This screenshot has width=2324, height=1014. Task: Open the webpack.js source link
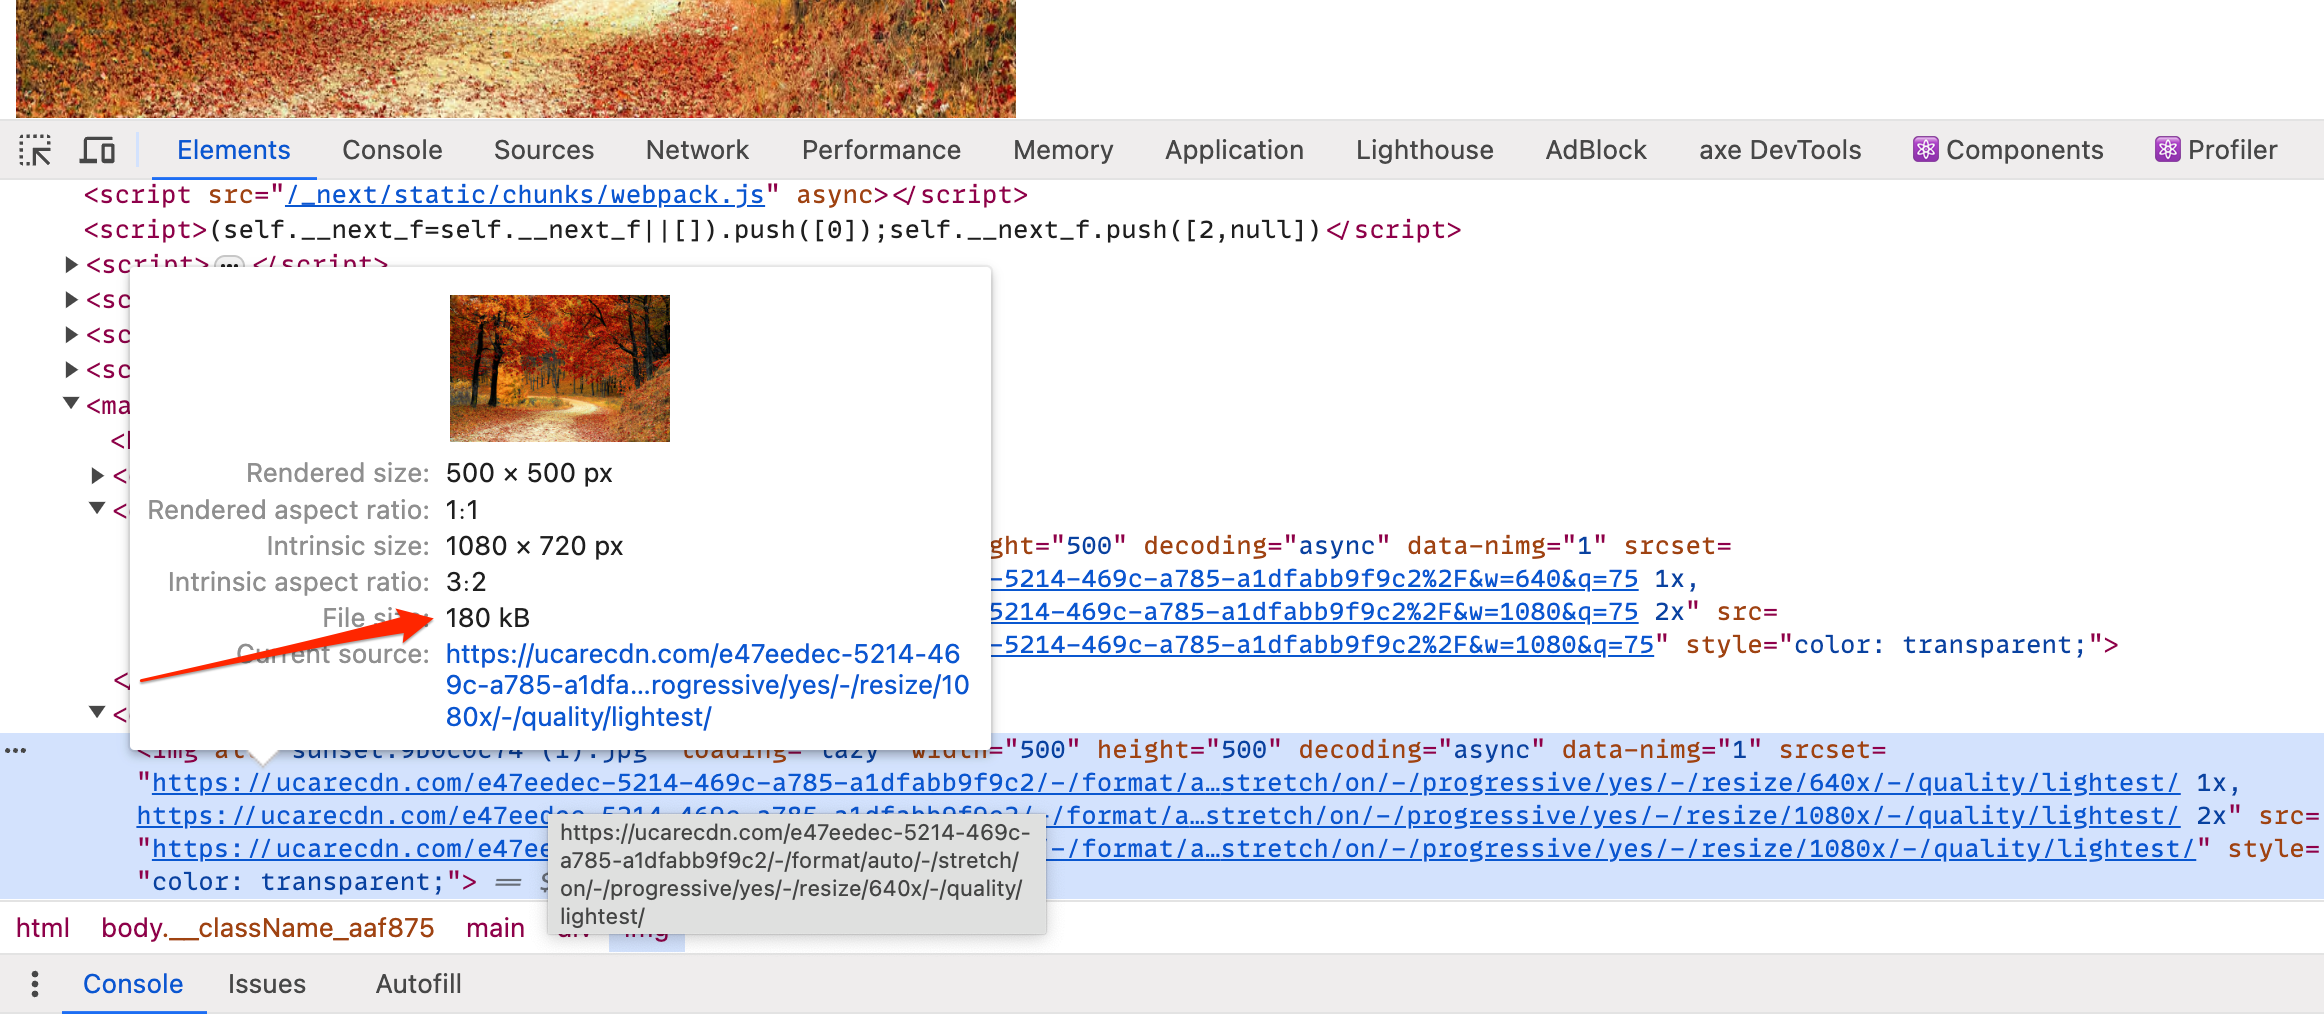tap(525, 194)
